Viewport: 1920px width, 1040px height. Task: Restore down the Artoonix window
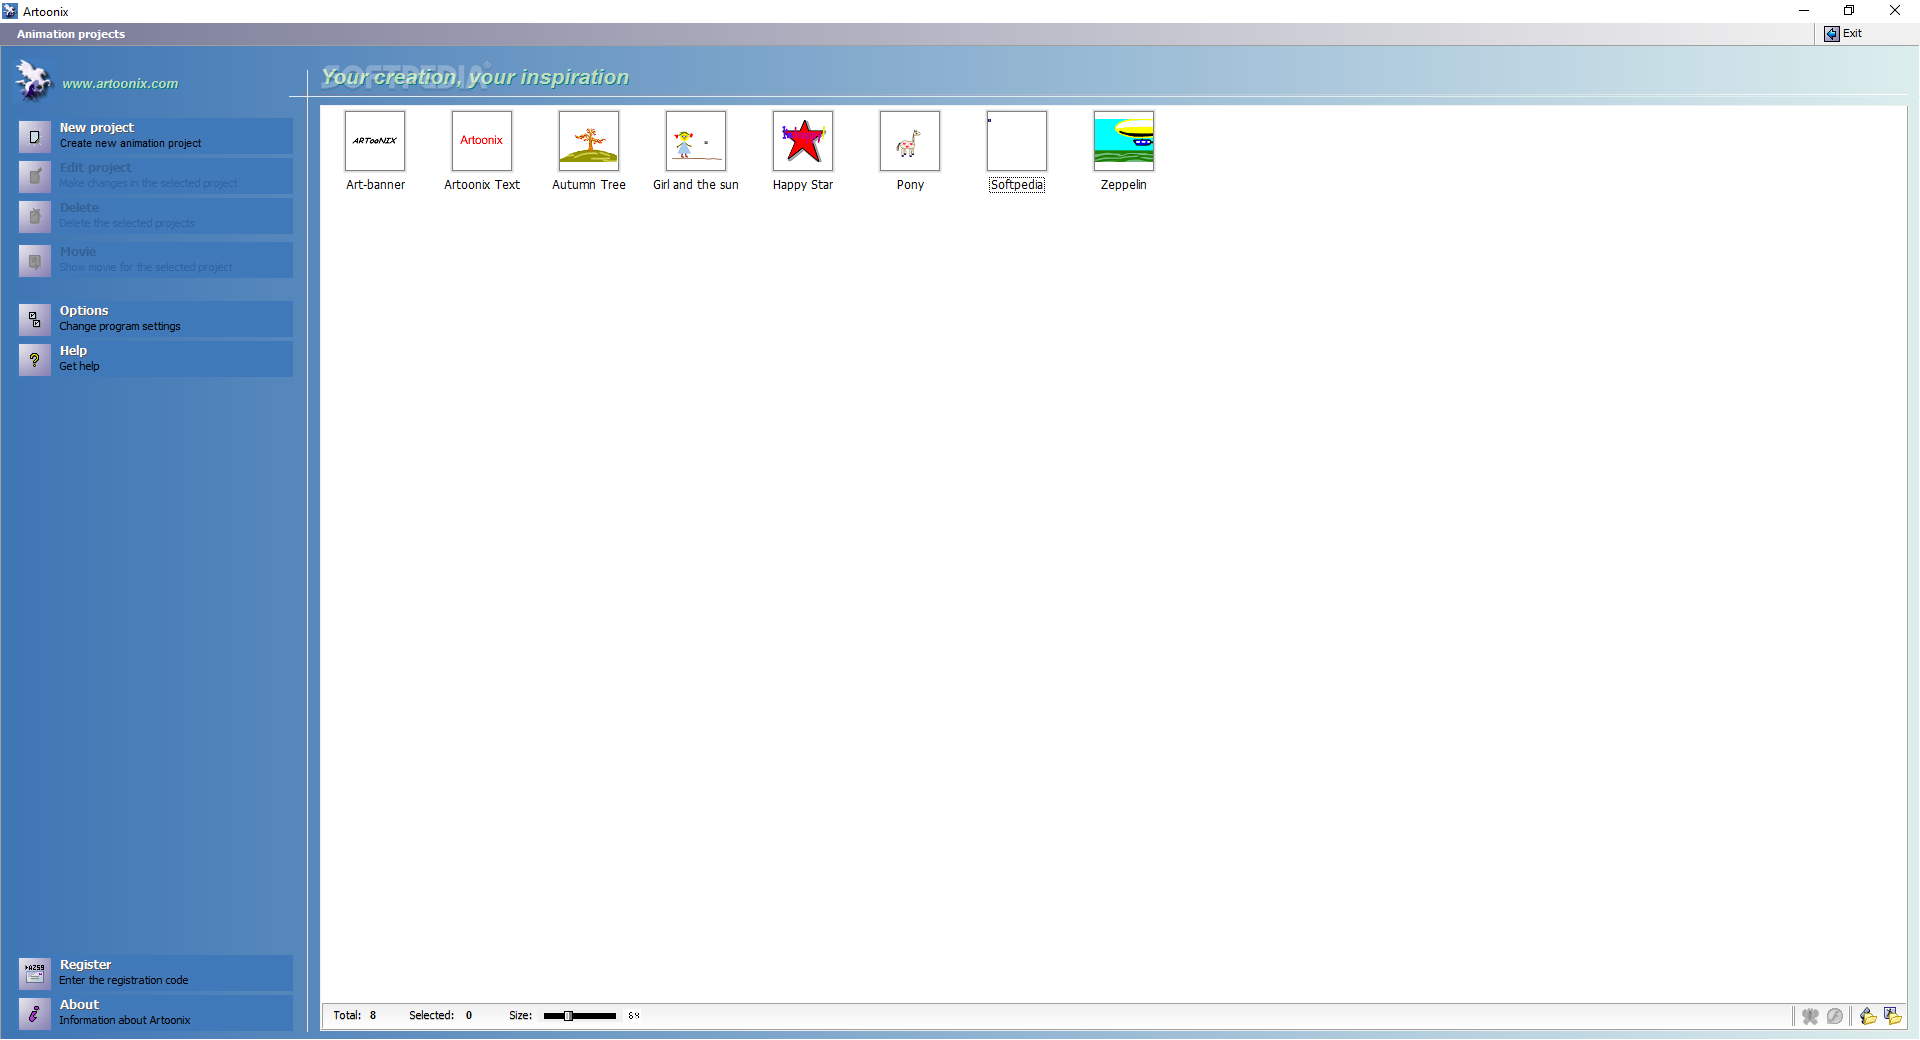pyautogui.click(x=1849, y=11)
